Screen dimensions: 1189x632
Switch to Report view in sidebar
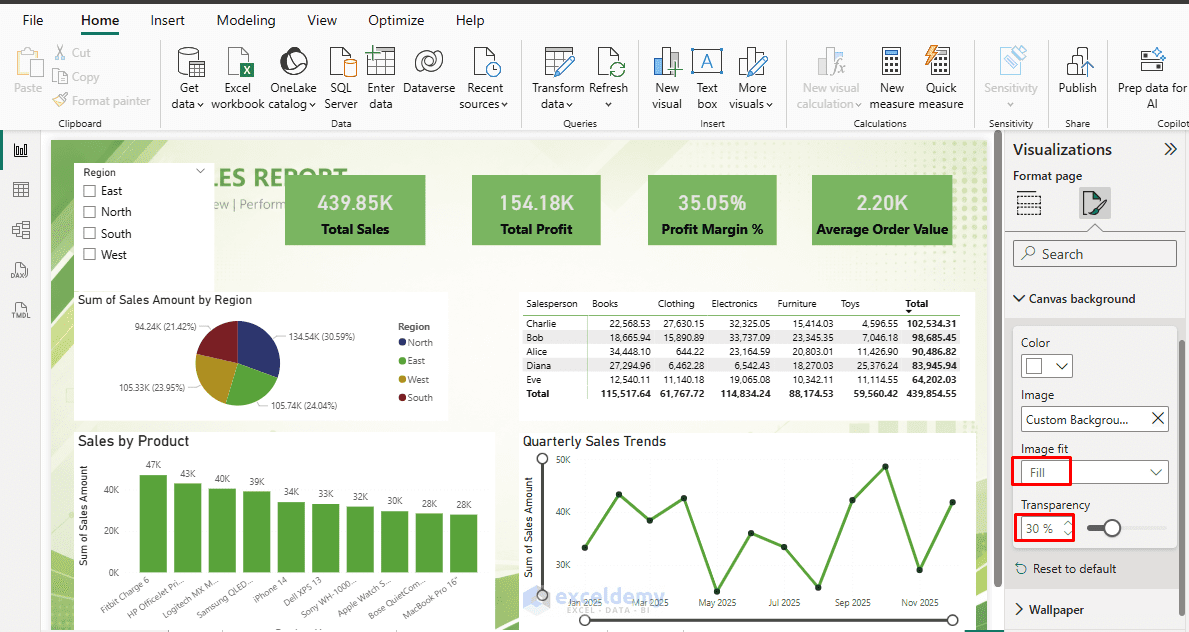[21, 150]
